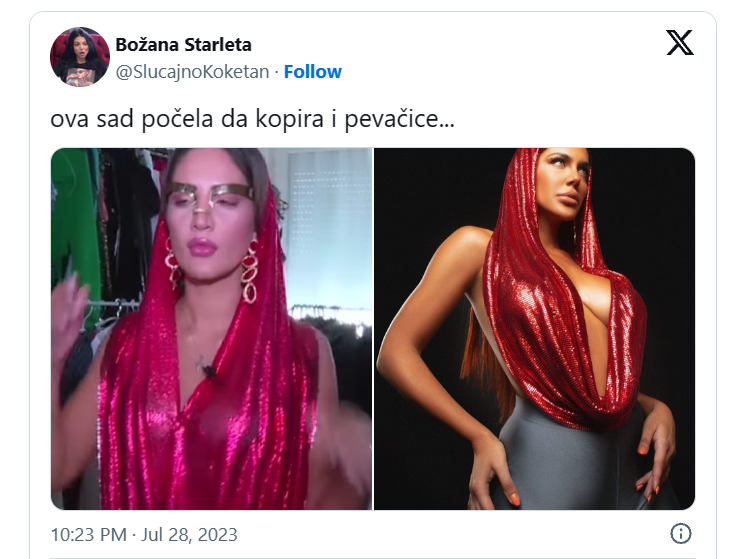Viewport: 747px width, 559px height.
Task: Open Božana Starleta's round profile avatar
Action: pyautogui.click(x=80, y=57)
